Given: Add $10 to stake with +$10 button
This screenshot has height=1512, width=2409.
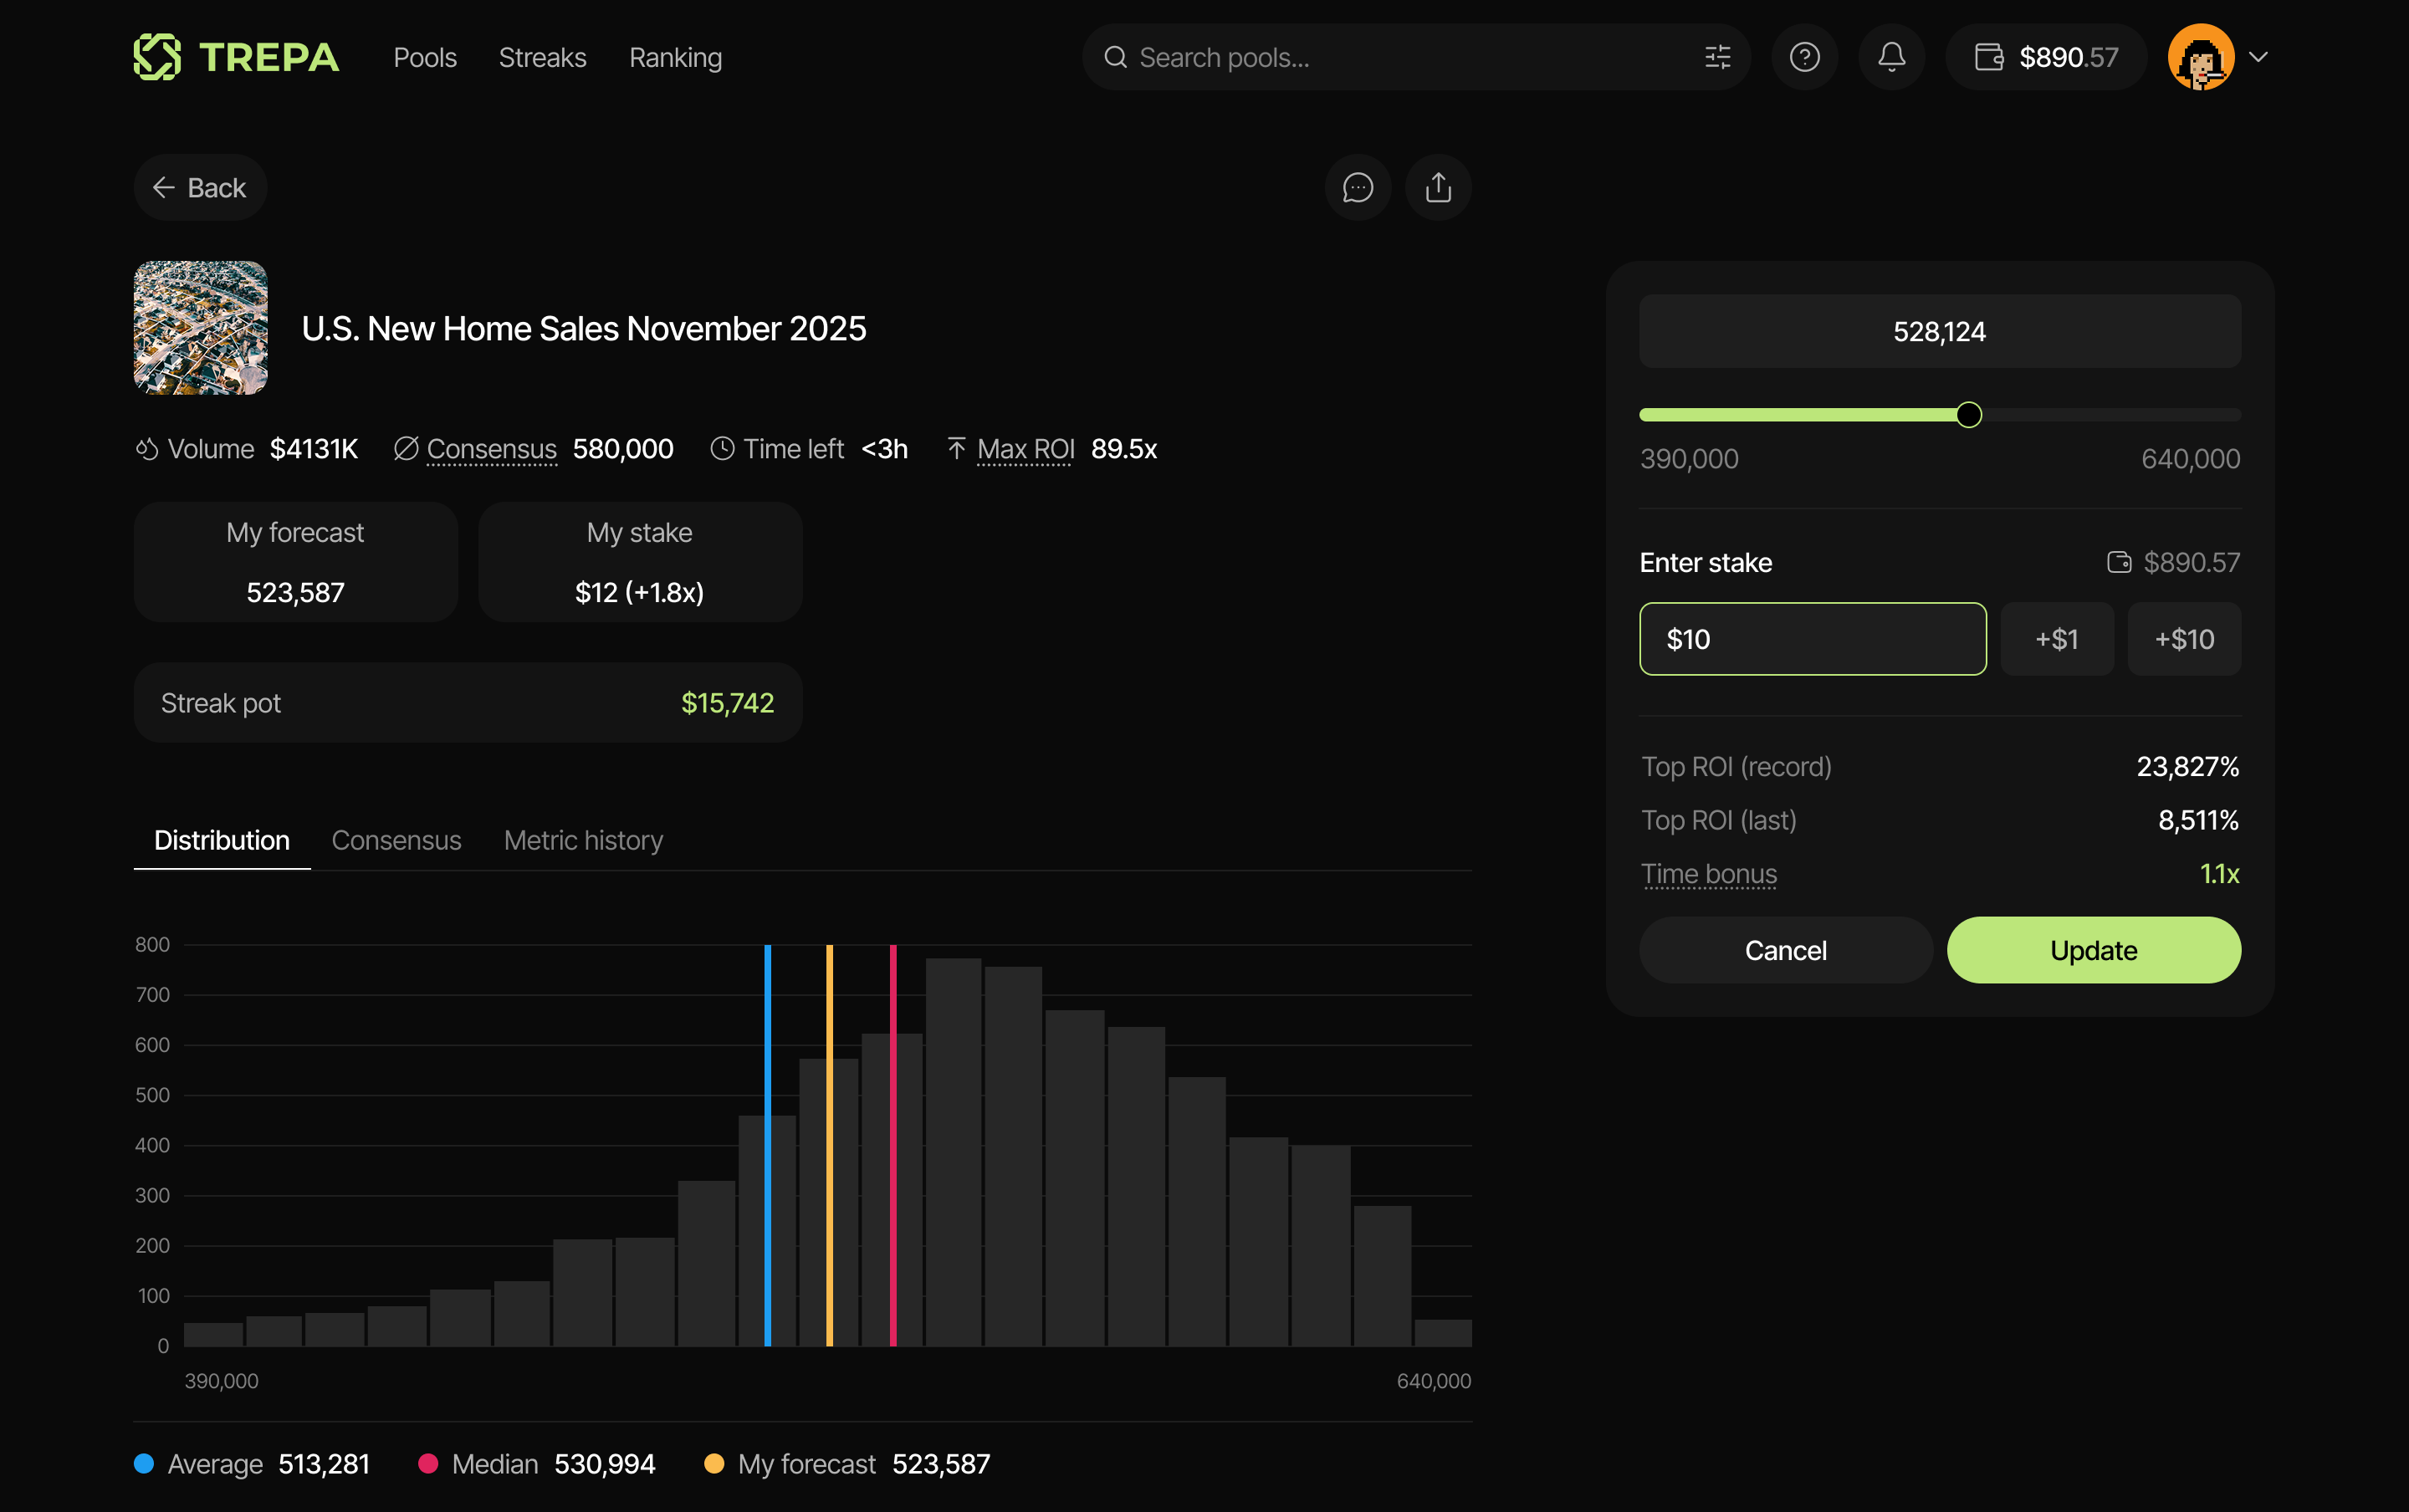Looking at the screenshot, I should coord(2184,638).
